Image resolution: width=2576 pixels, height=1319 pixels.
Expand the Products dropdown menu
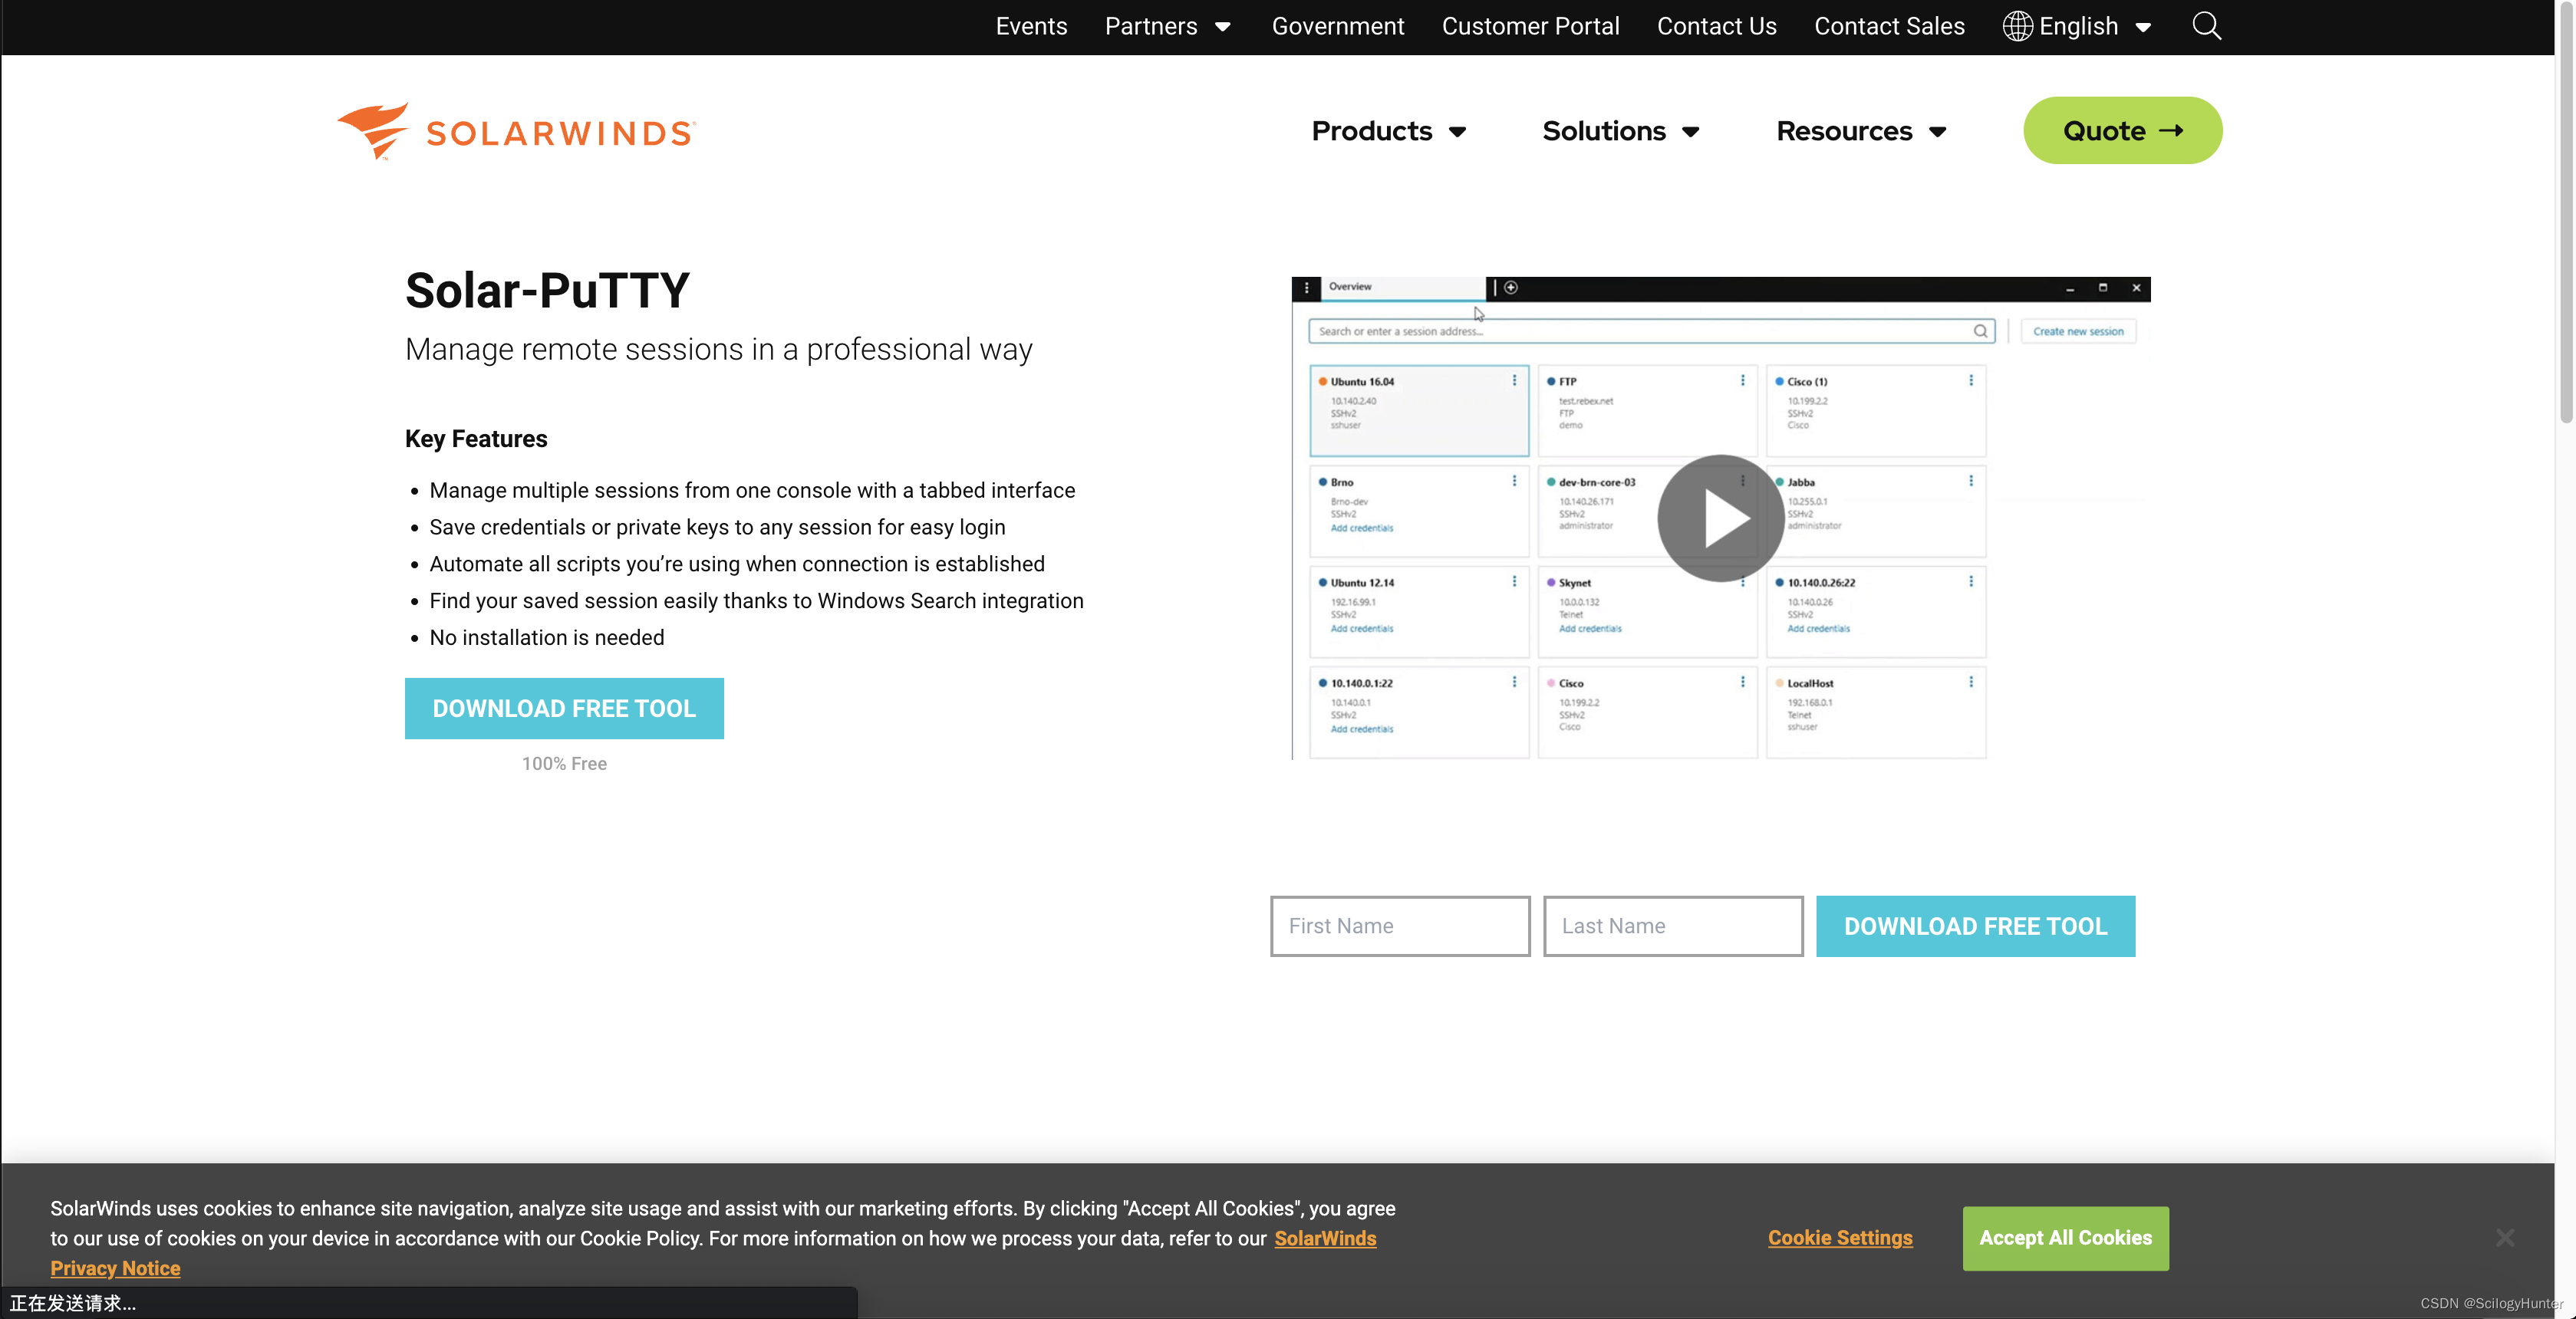(x=1388, y=130)
